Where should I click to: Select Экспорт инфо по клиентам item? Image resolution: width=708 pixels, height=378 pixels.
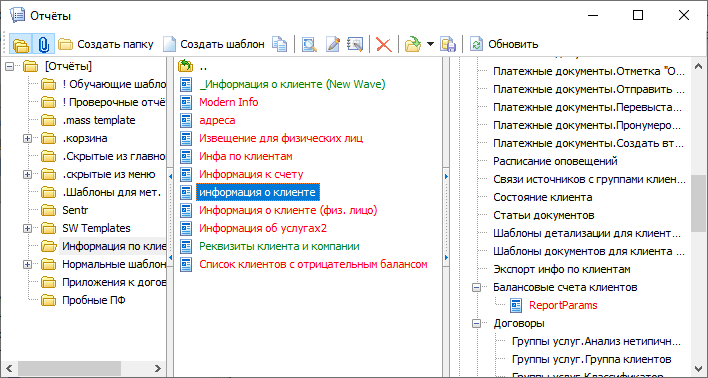[x=562, y=270]
